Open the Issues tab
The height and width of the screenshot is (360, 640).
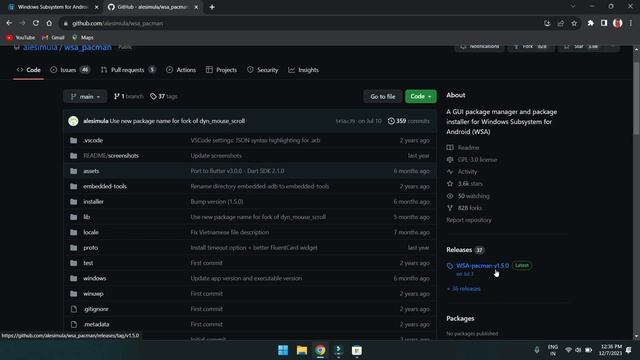[70, 70]
